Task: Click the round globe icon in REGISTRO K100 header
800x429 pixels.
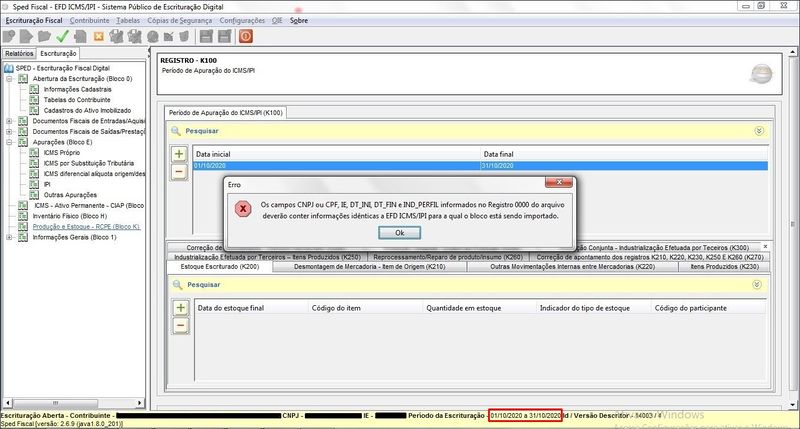Action: 761,73
